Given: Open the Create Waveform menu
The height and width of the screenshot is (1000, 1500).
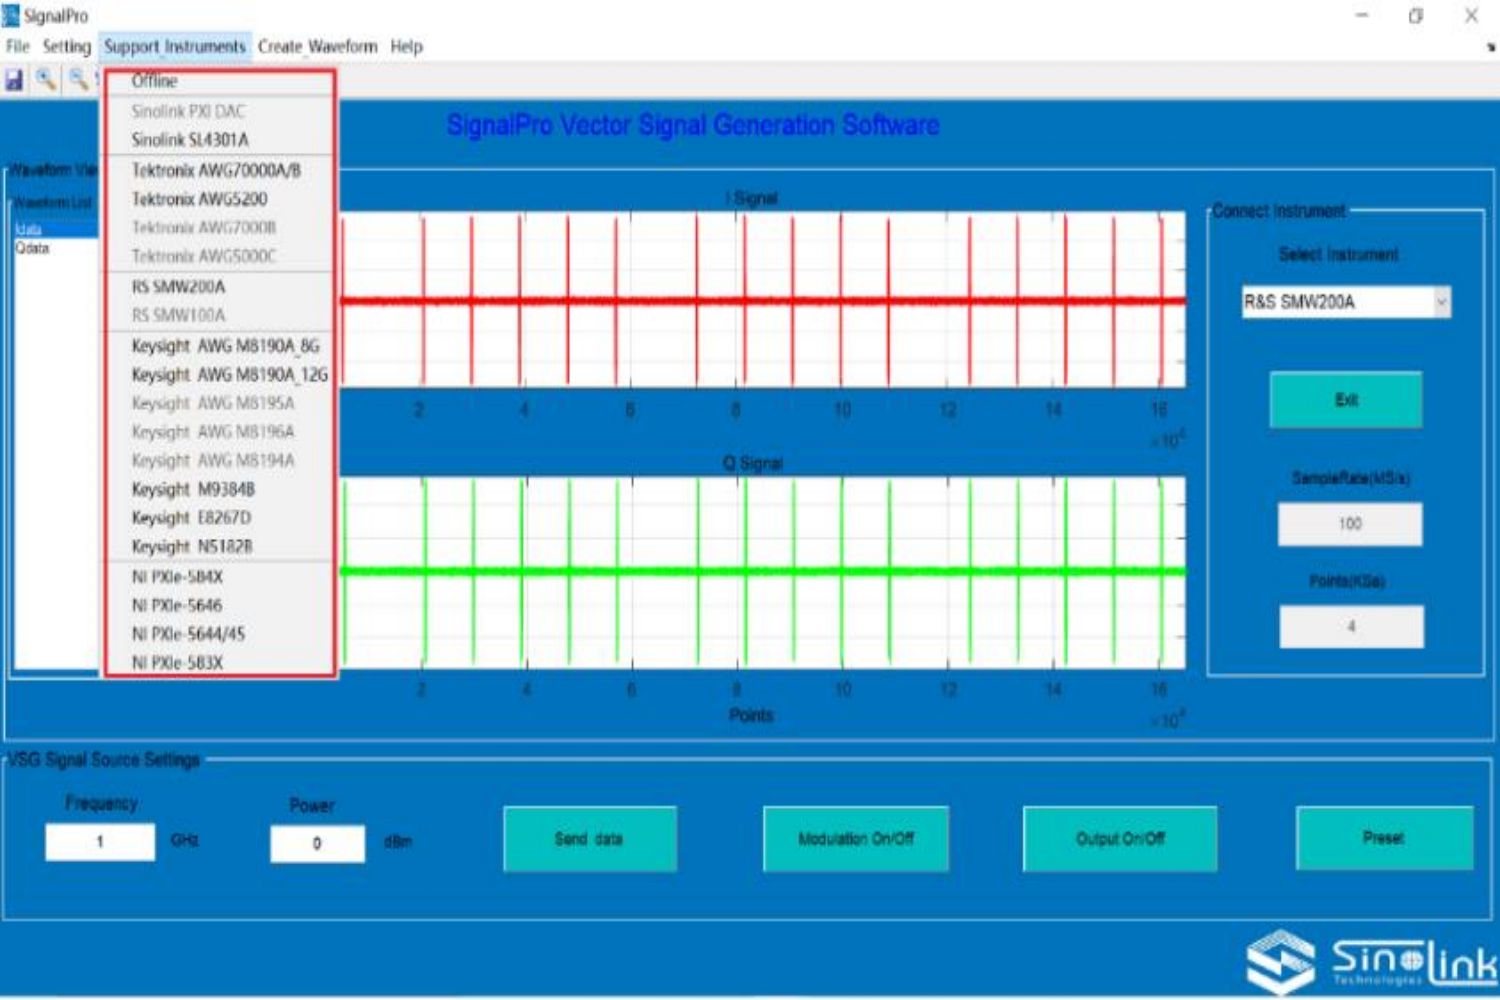Looking at the screenshot, I should (317, 46).
